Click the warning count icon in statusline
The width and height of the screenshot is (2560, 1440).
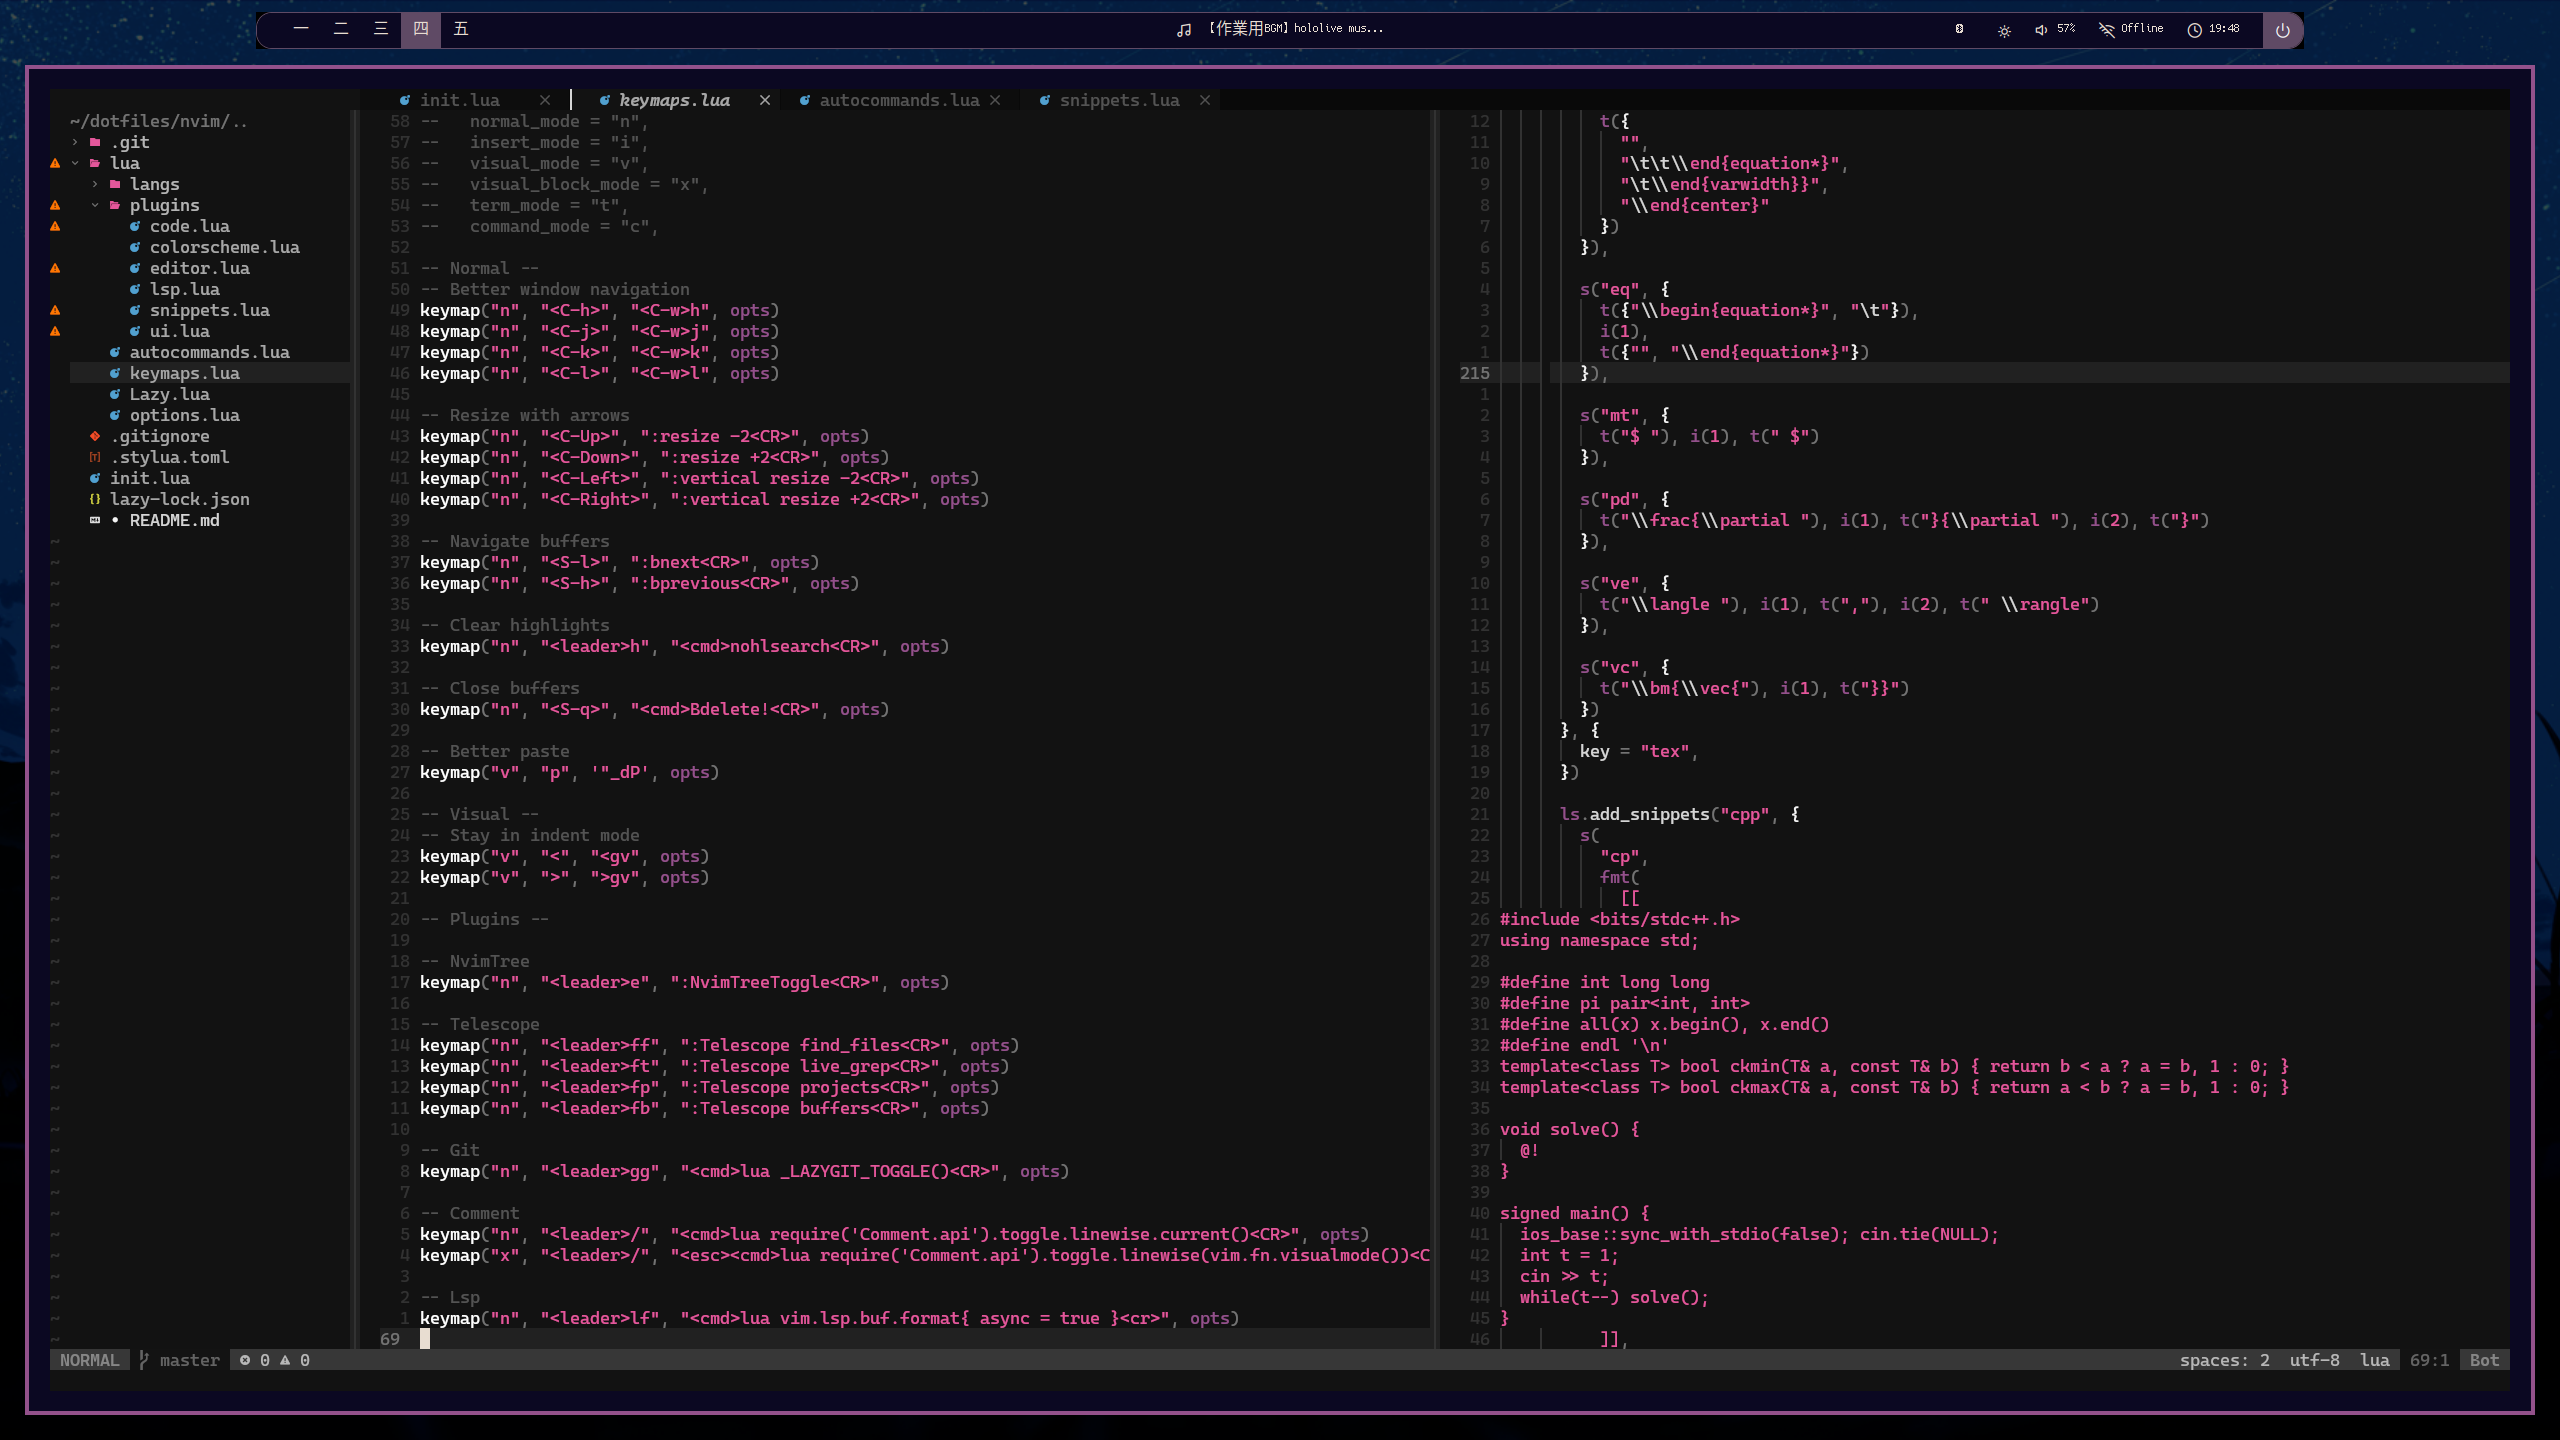click(285, 1360)
